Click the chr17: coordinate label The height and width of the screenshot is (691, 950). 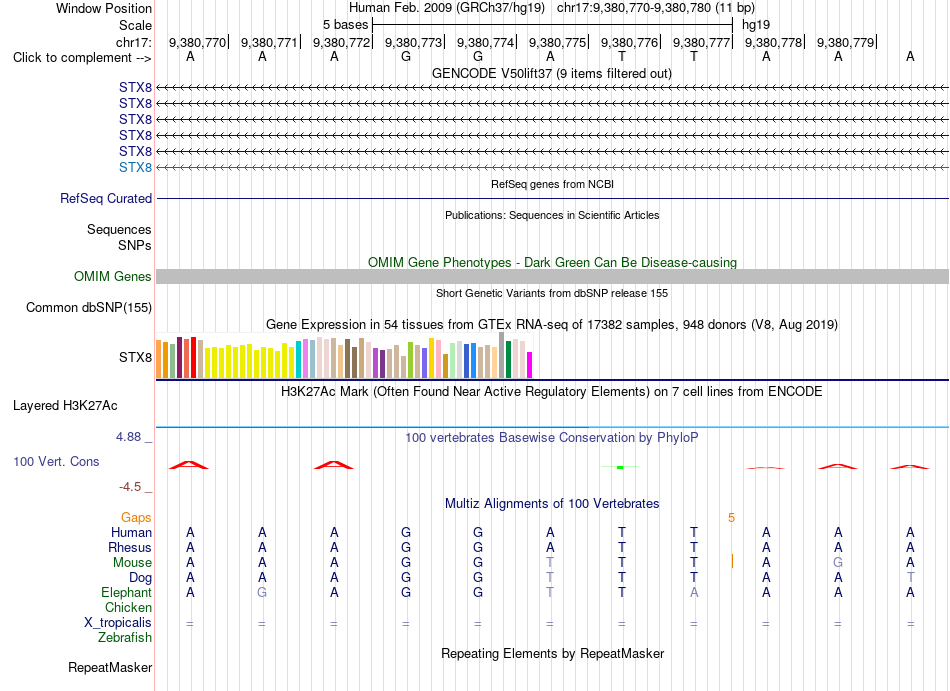point(134,42)
